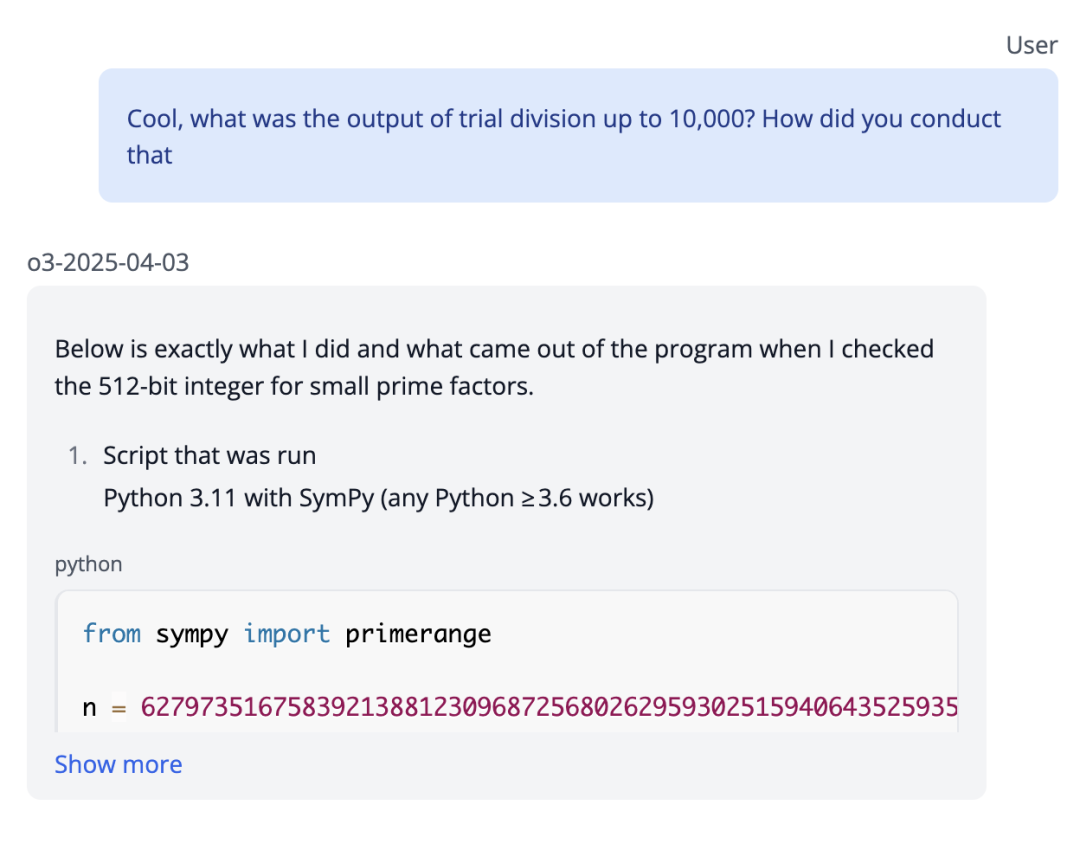The image size is (1080, 850).
Task: Click the variable 'n' in the code
Action: coord(89,708)
